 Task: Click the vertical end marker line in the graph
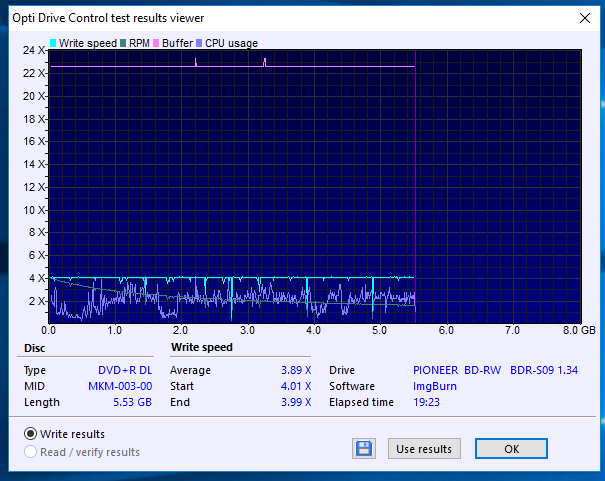point(416,186)
